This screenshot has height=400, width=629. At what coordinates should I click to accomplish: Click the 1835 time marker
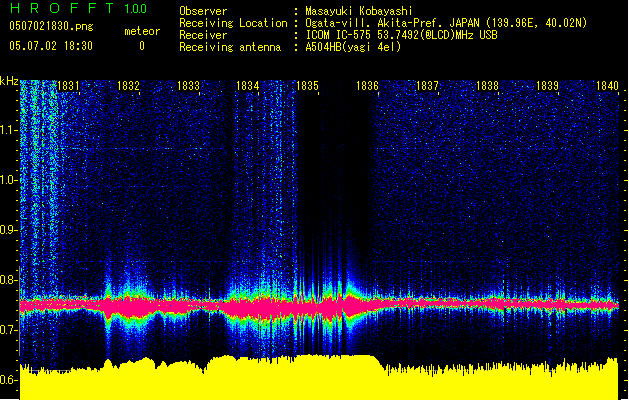click(307, 86)
